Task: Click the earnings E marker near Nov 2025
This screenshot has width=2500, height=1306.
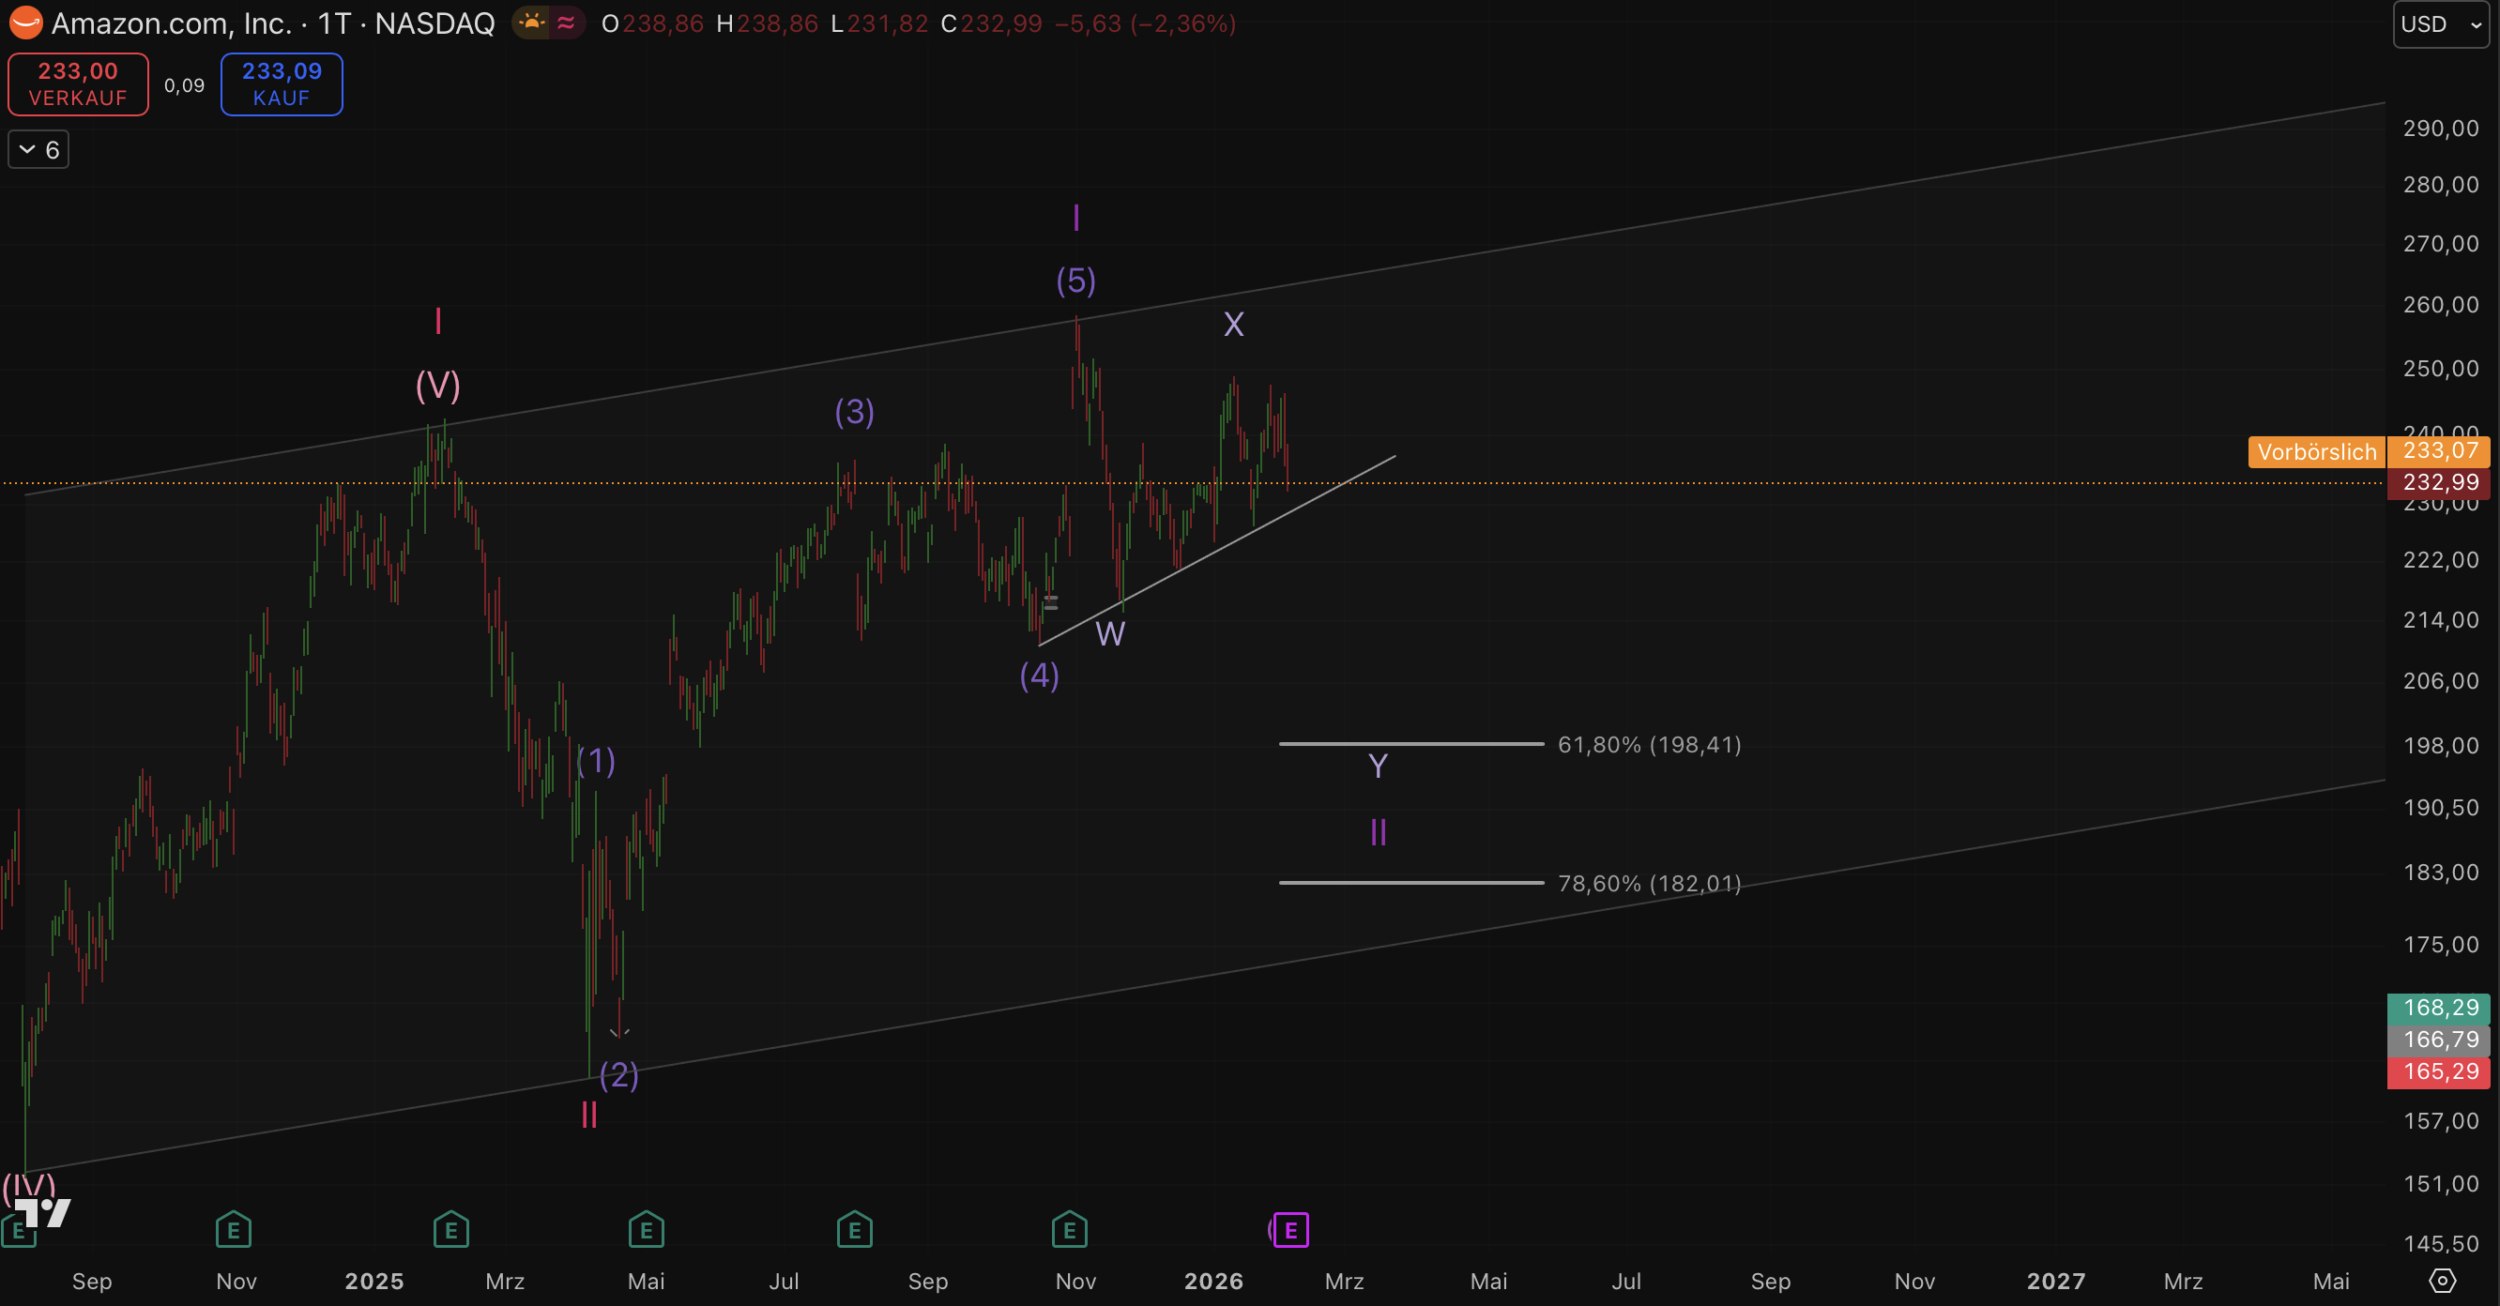Action: click(1069, 1230)
